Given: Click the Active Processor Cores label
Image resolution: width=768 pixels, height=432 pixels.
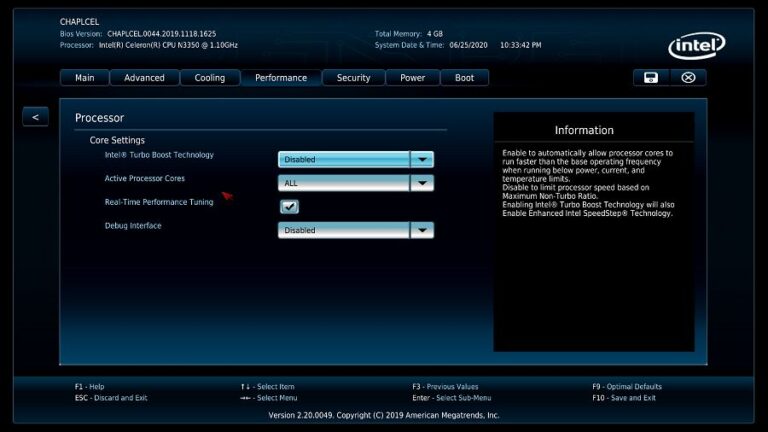Looking at the screenshot, I should pyautogui.click(x=145, y=178).
